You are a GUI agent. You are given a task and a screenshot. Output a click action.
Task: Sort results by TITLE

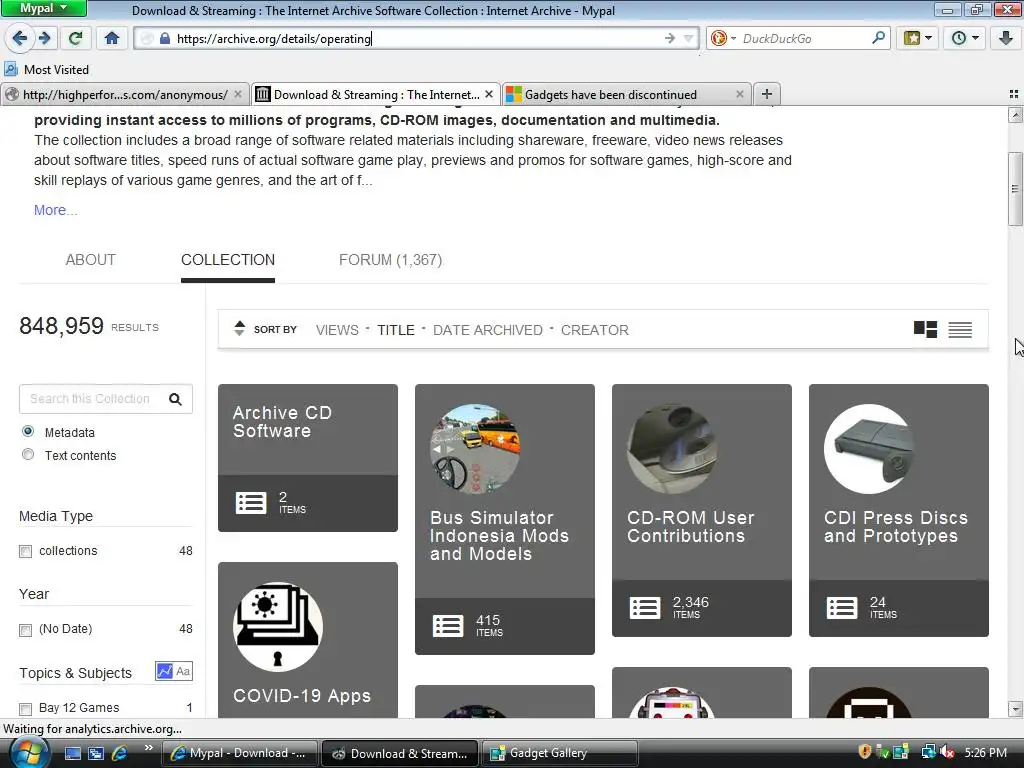[396, 330]
